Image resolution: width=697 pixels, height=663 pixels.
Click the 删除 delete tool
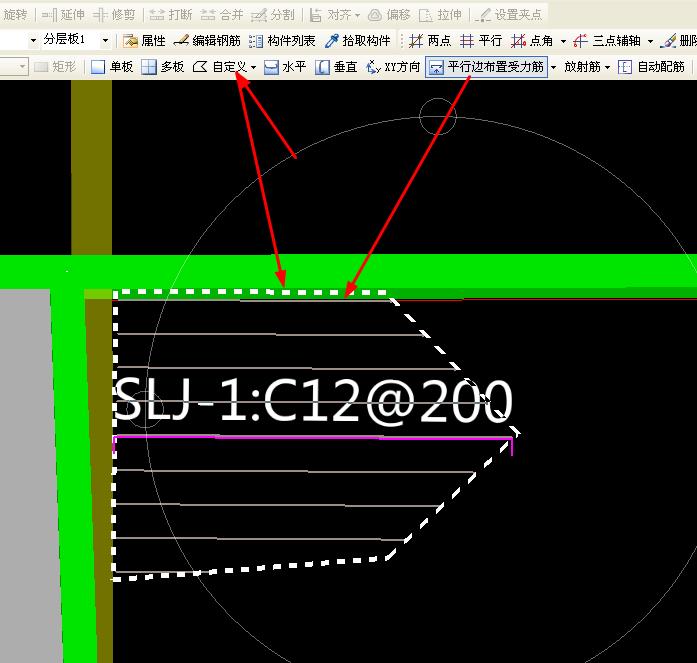[679, 41]
